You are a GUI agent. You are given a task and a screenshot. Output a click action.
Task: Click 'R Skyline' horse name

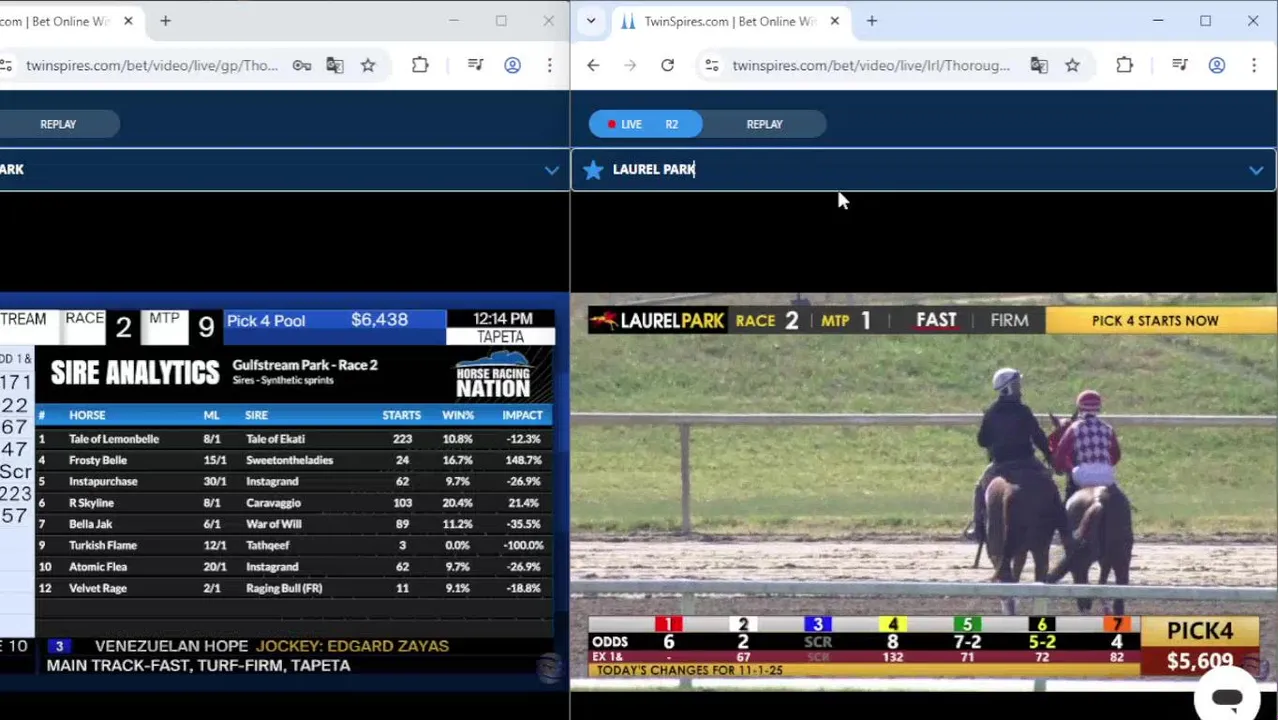pyautogui.click(x=91, y=503)
